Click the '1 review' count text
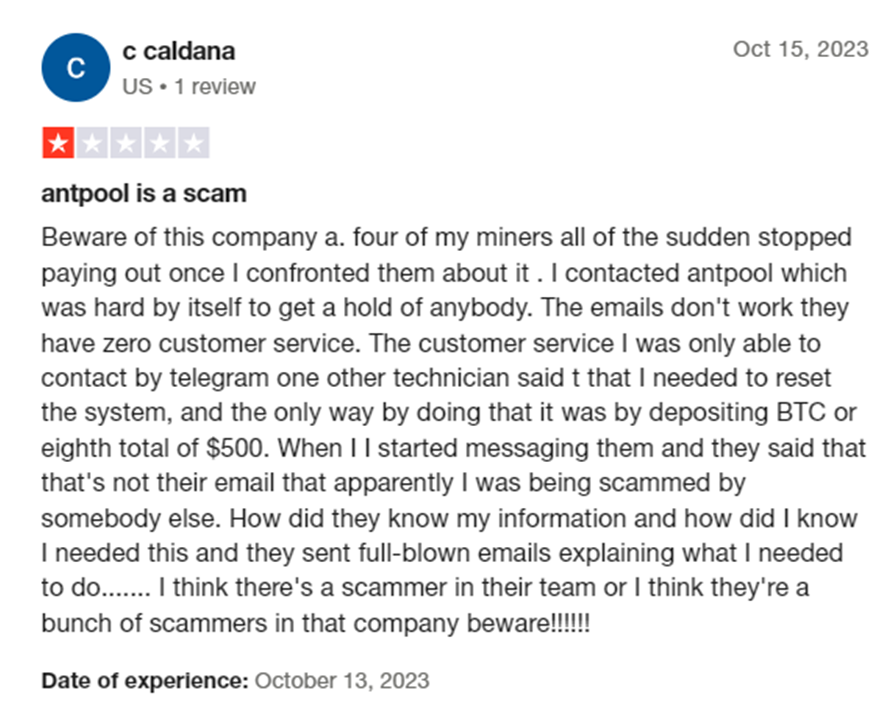The height and width of the screenshot is (705, 882). 215,87
